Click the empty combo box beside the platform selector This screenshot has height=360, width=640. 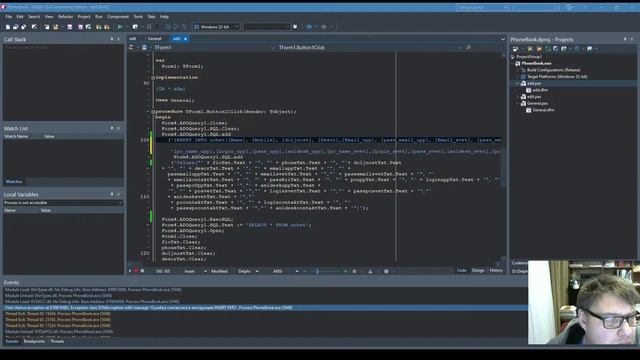click(x=267, y=27)
